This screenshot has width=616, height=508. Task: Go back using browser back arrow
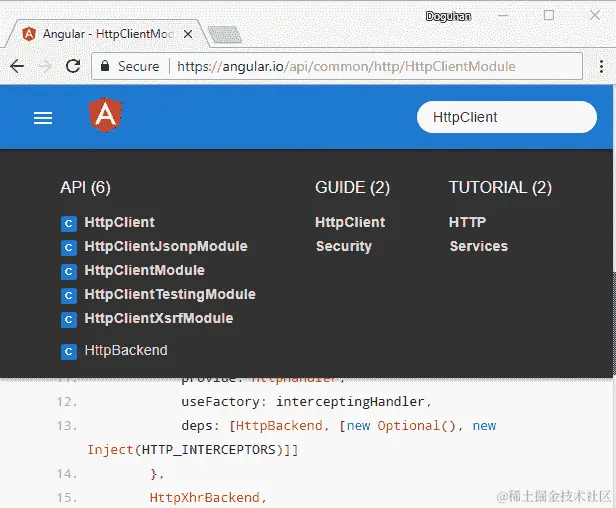point(17,66)
